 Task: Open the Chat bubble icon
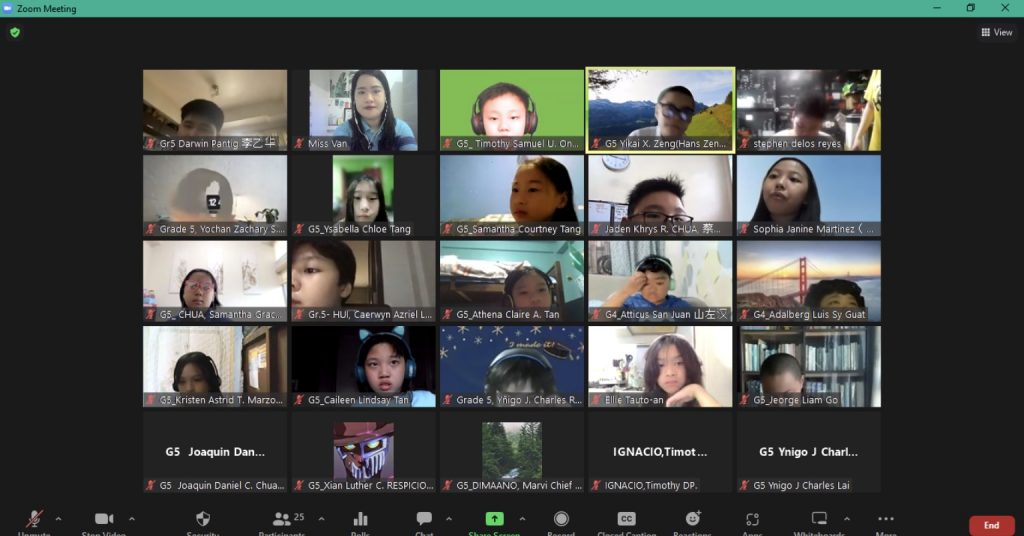tap(424, 519)
